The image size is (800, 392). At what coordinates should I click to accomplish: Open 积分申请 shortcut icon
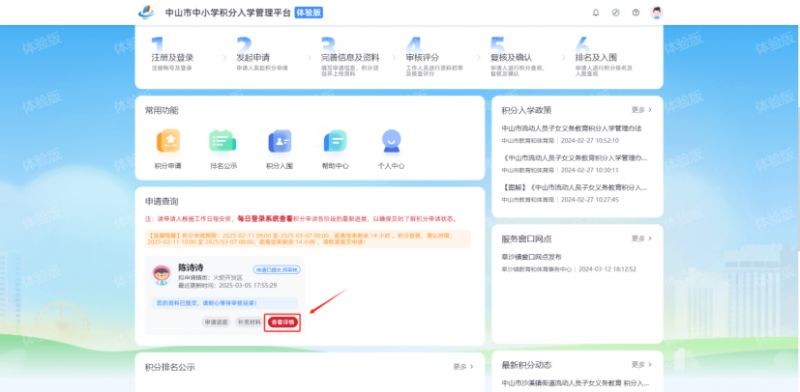tap(168, 141)
